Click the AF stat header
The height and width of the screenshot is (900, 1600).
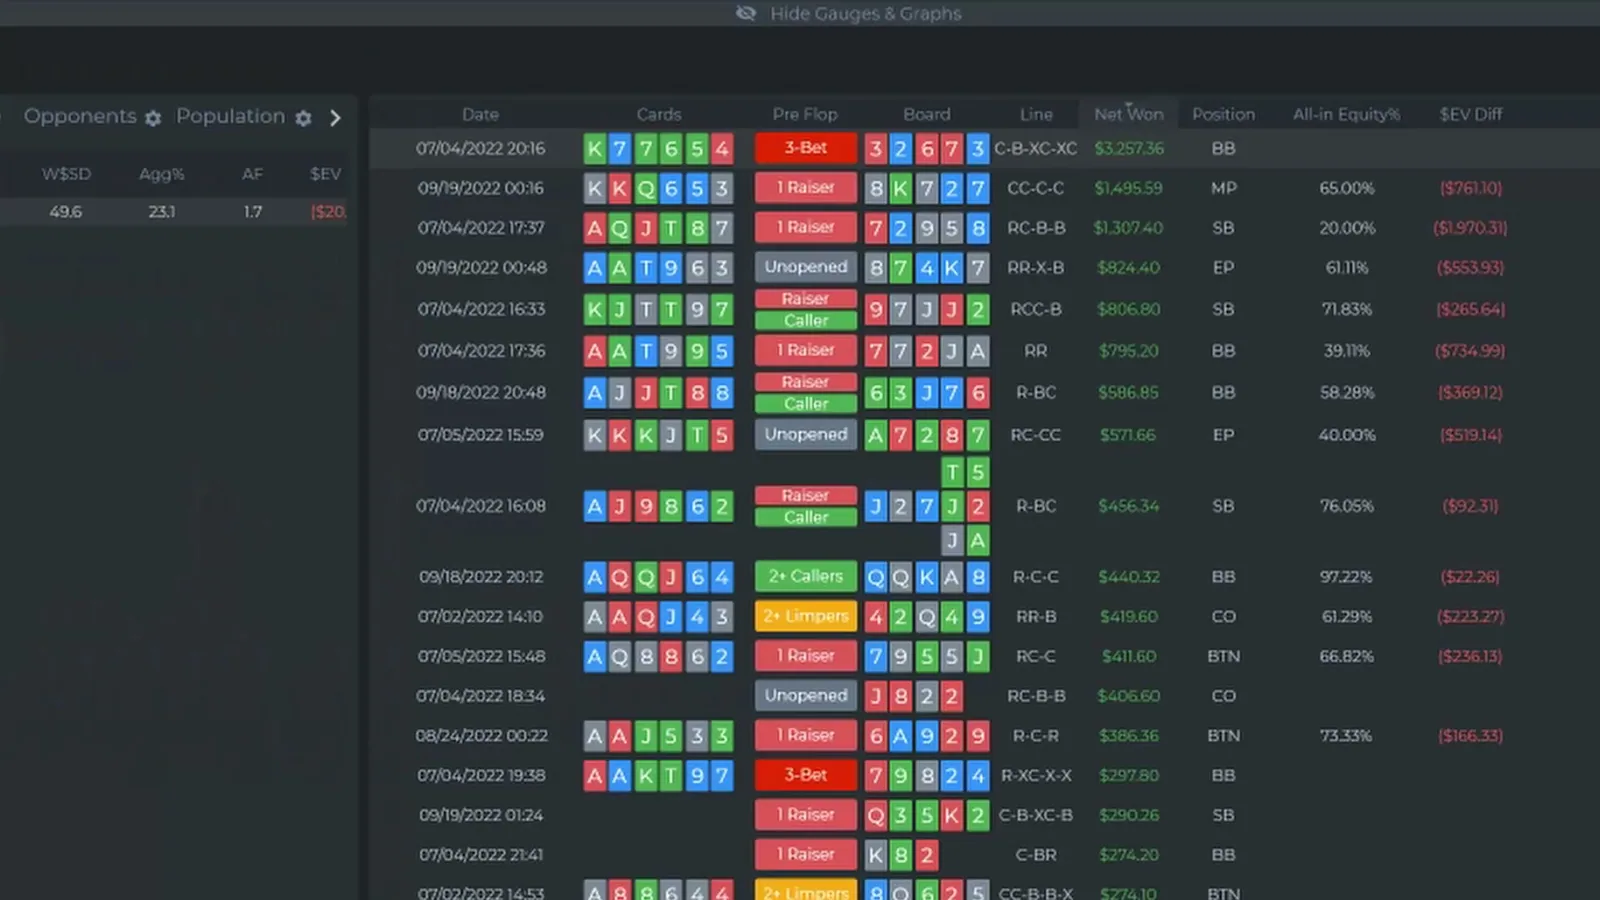[x=252, y=174]
